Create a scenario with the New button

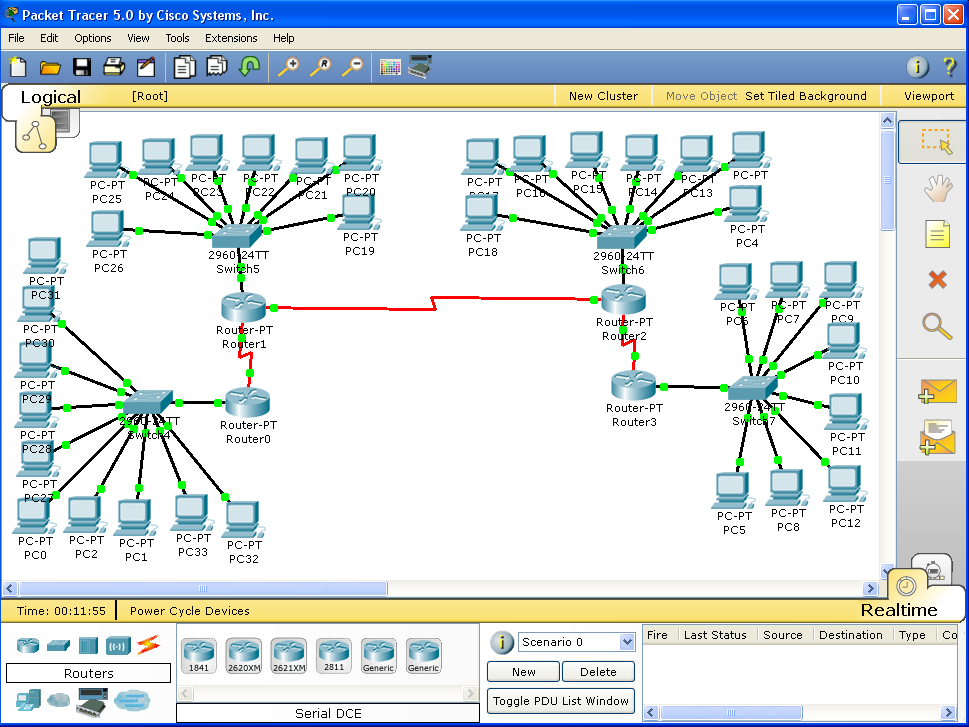click(x=522, y=671)
